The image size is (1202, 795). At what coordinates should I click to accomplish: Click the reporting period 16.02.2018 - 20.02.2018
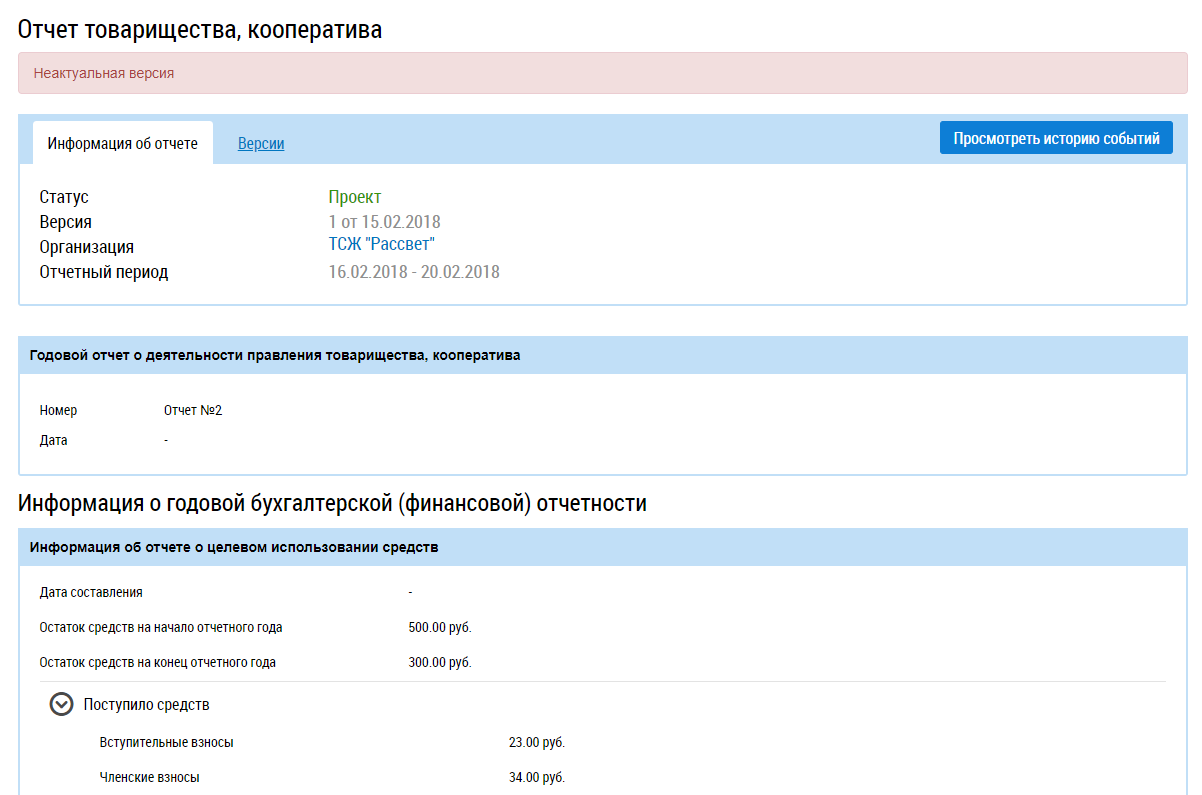coord(413,272)
